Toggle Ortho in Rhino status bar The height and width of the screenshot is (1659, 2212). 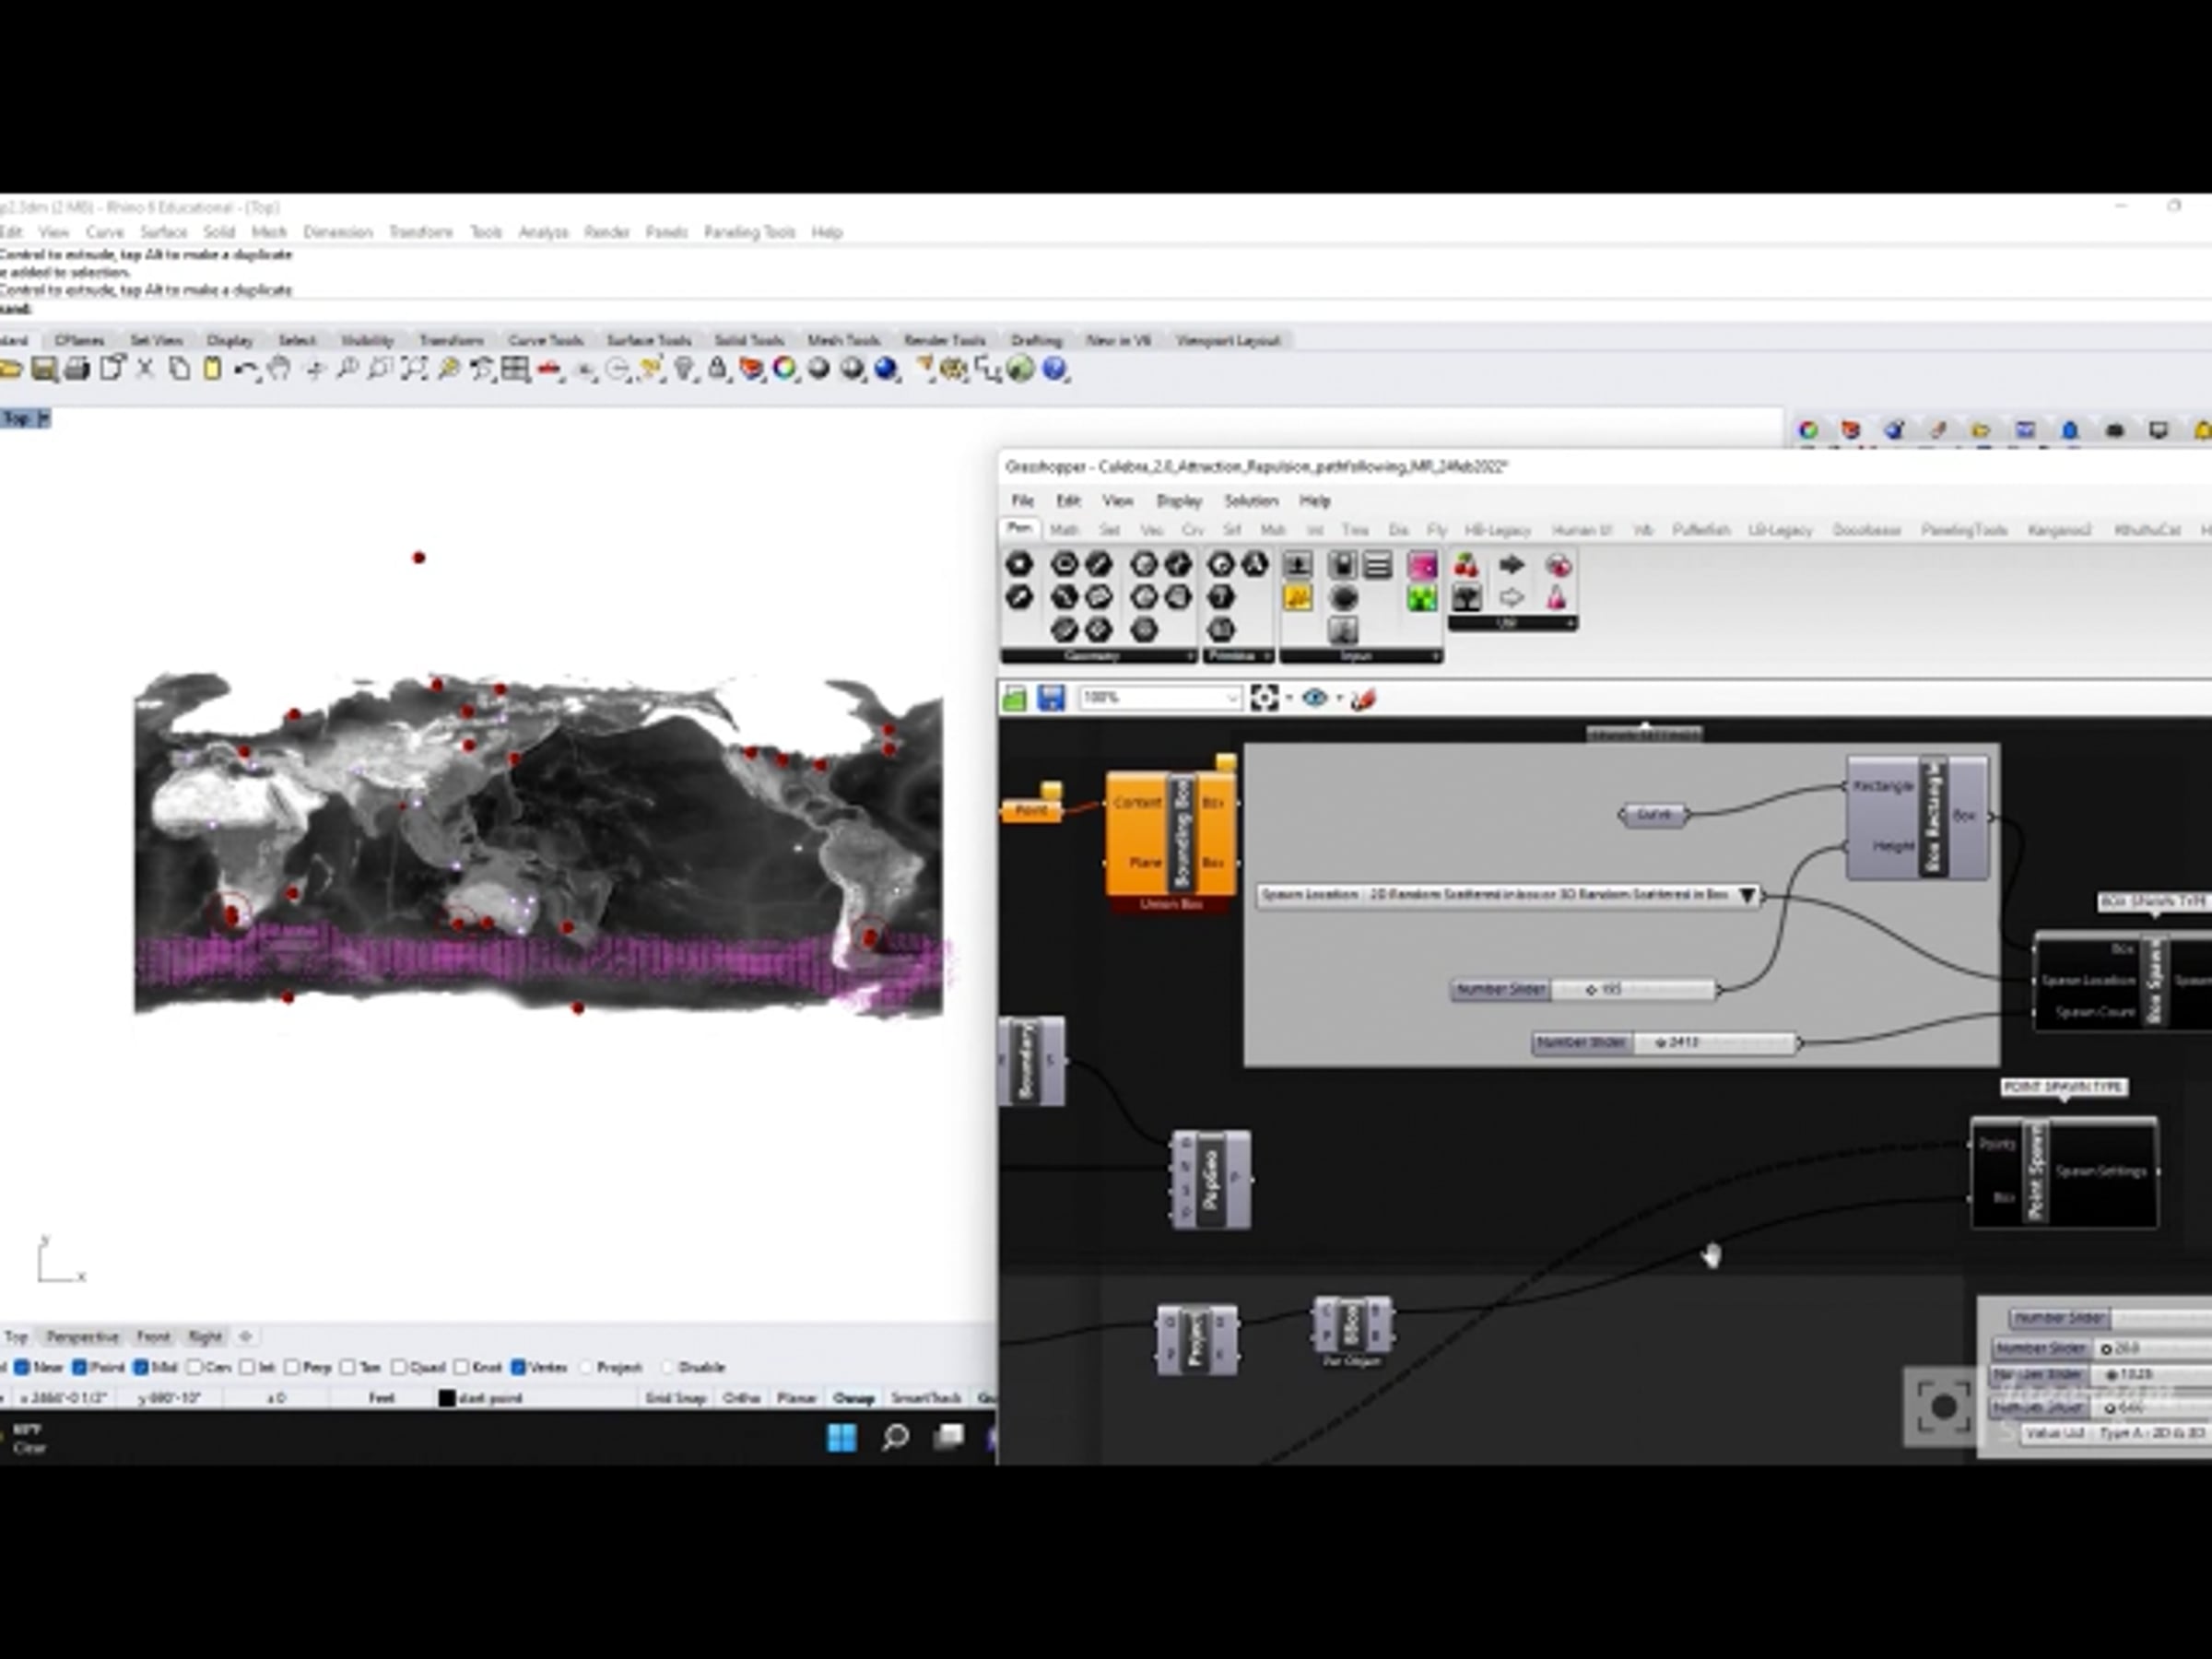coord(741,1398)
